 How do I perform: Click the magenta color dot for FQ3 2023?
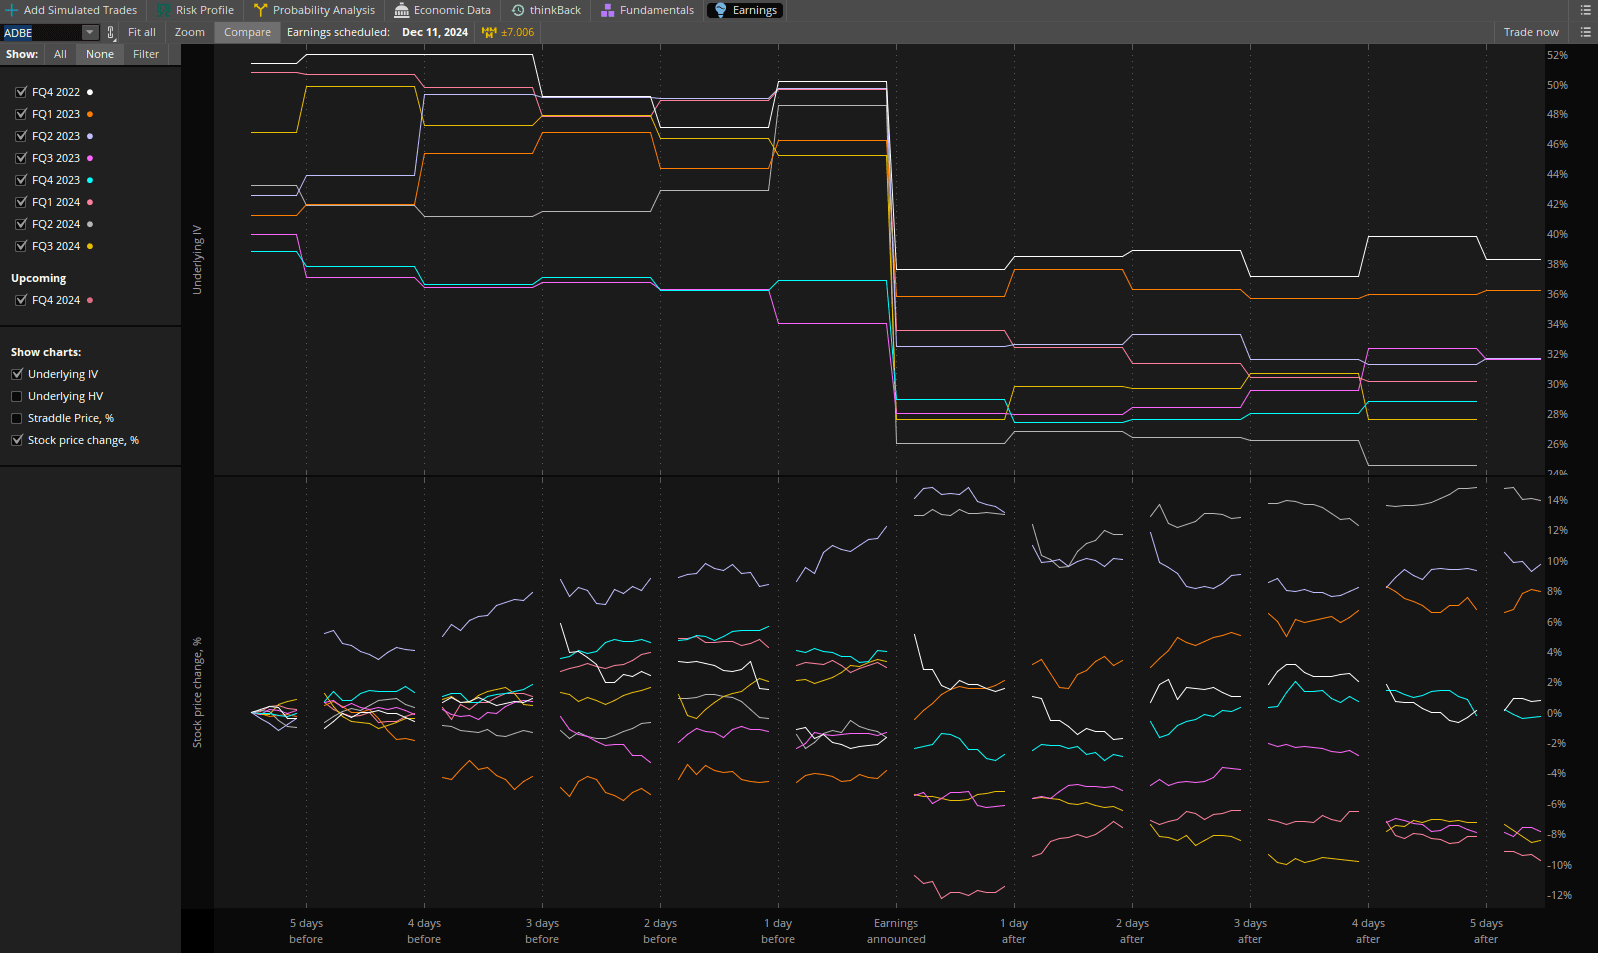[x=90, y=158]
